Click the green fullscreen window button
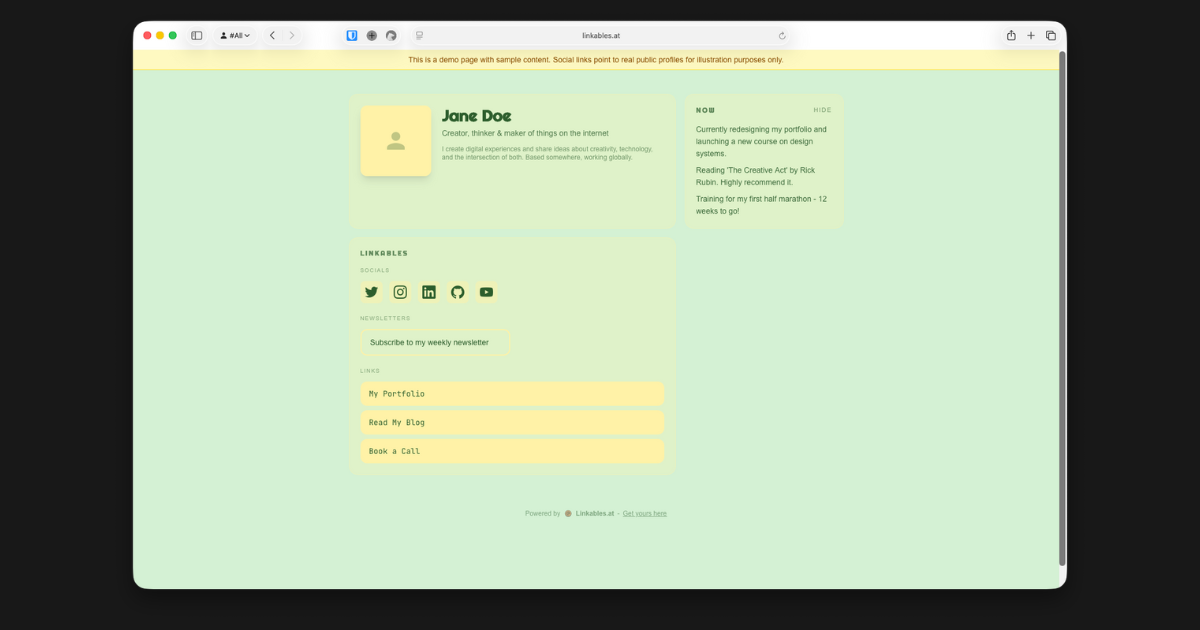The height and width of the screenshot is (630, 1200). point(173,35)
